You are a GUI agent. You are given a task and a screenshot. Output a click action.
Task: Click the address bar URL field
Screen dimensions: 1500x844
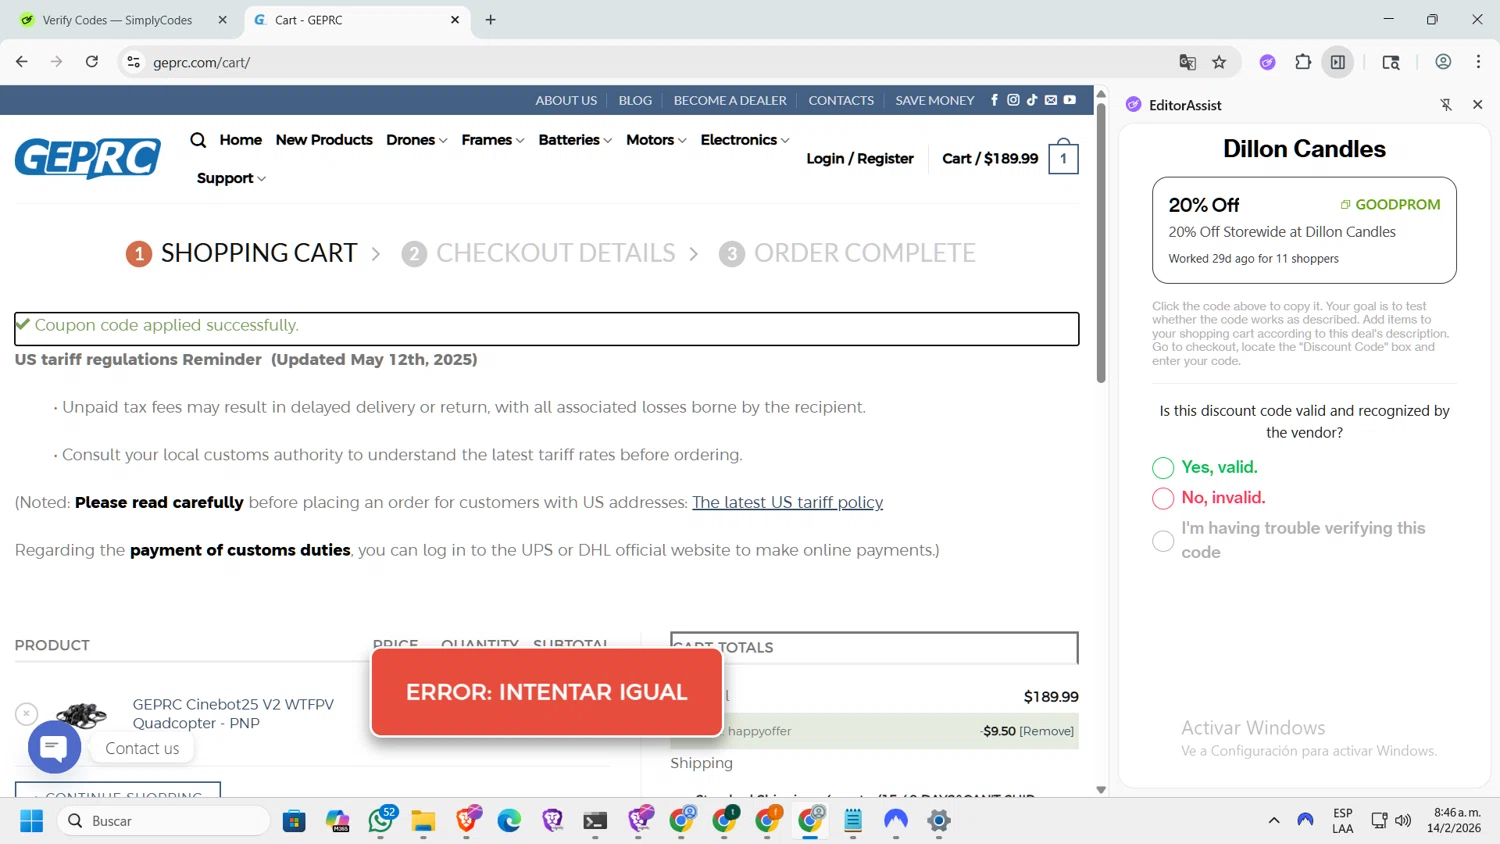pyautogui.click(x=660, y=62)
